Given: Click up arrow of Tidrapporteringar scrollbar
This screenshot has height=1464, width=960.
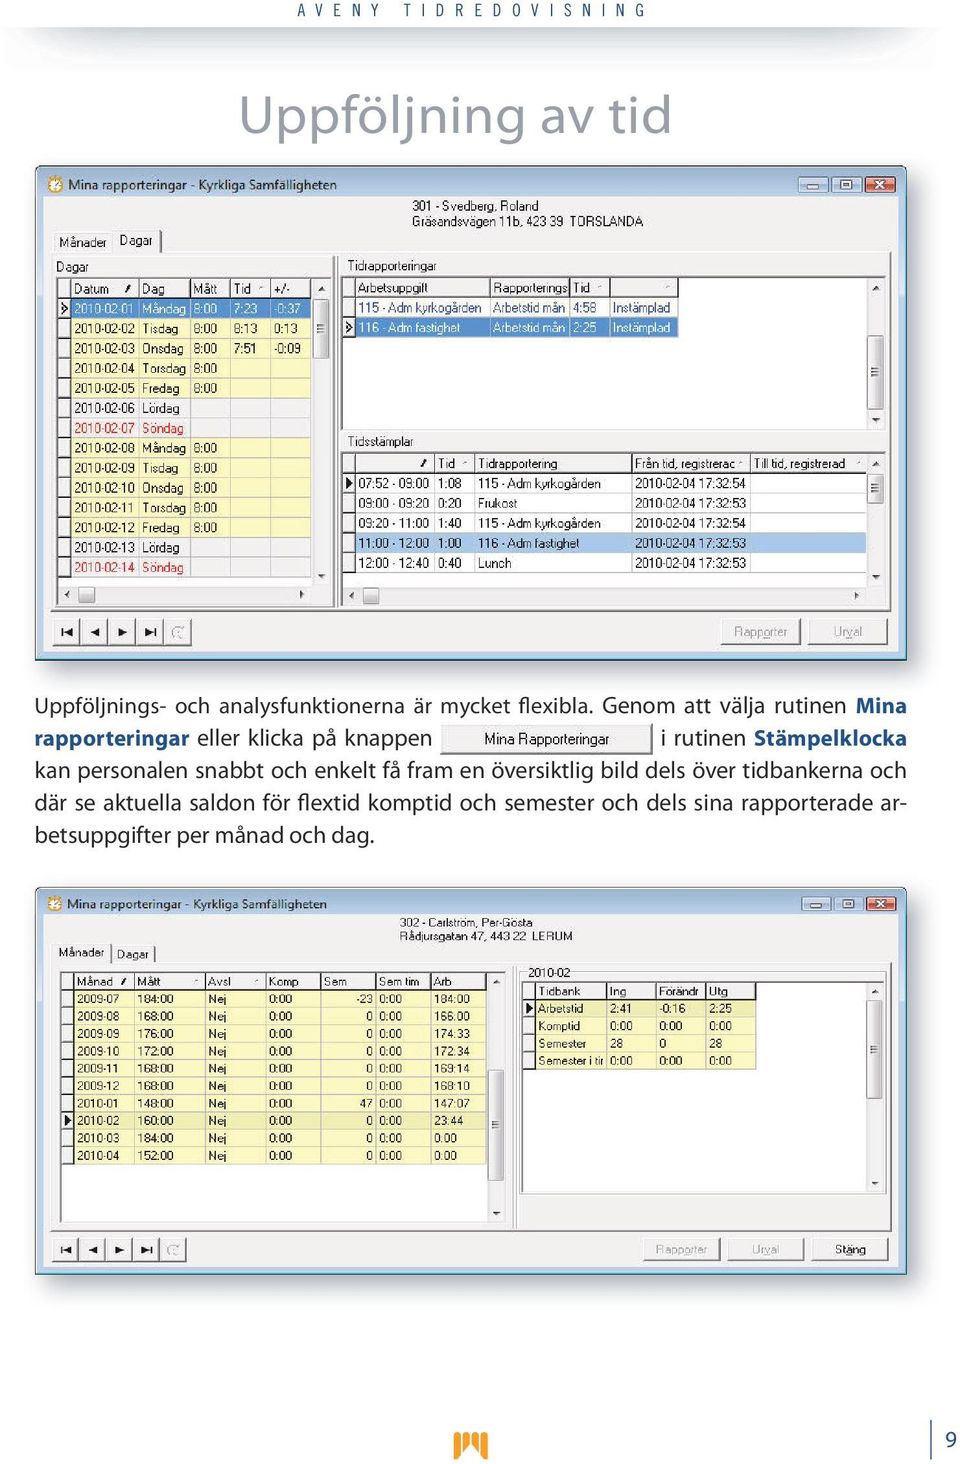Looking at the screenshot, I should coord(875,288).
